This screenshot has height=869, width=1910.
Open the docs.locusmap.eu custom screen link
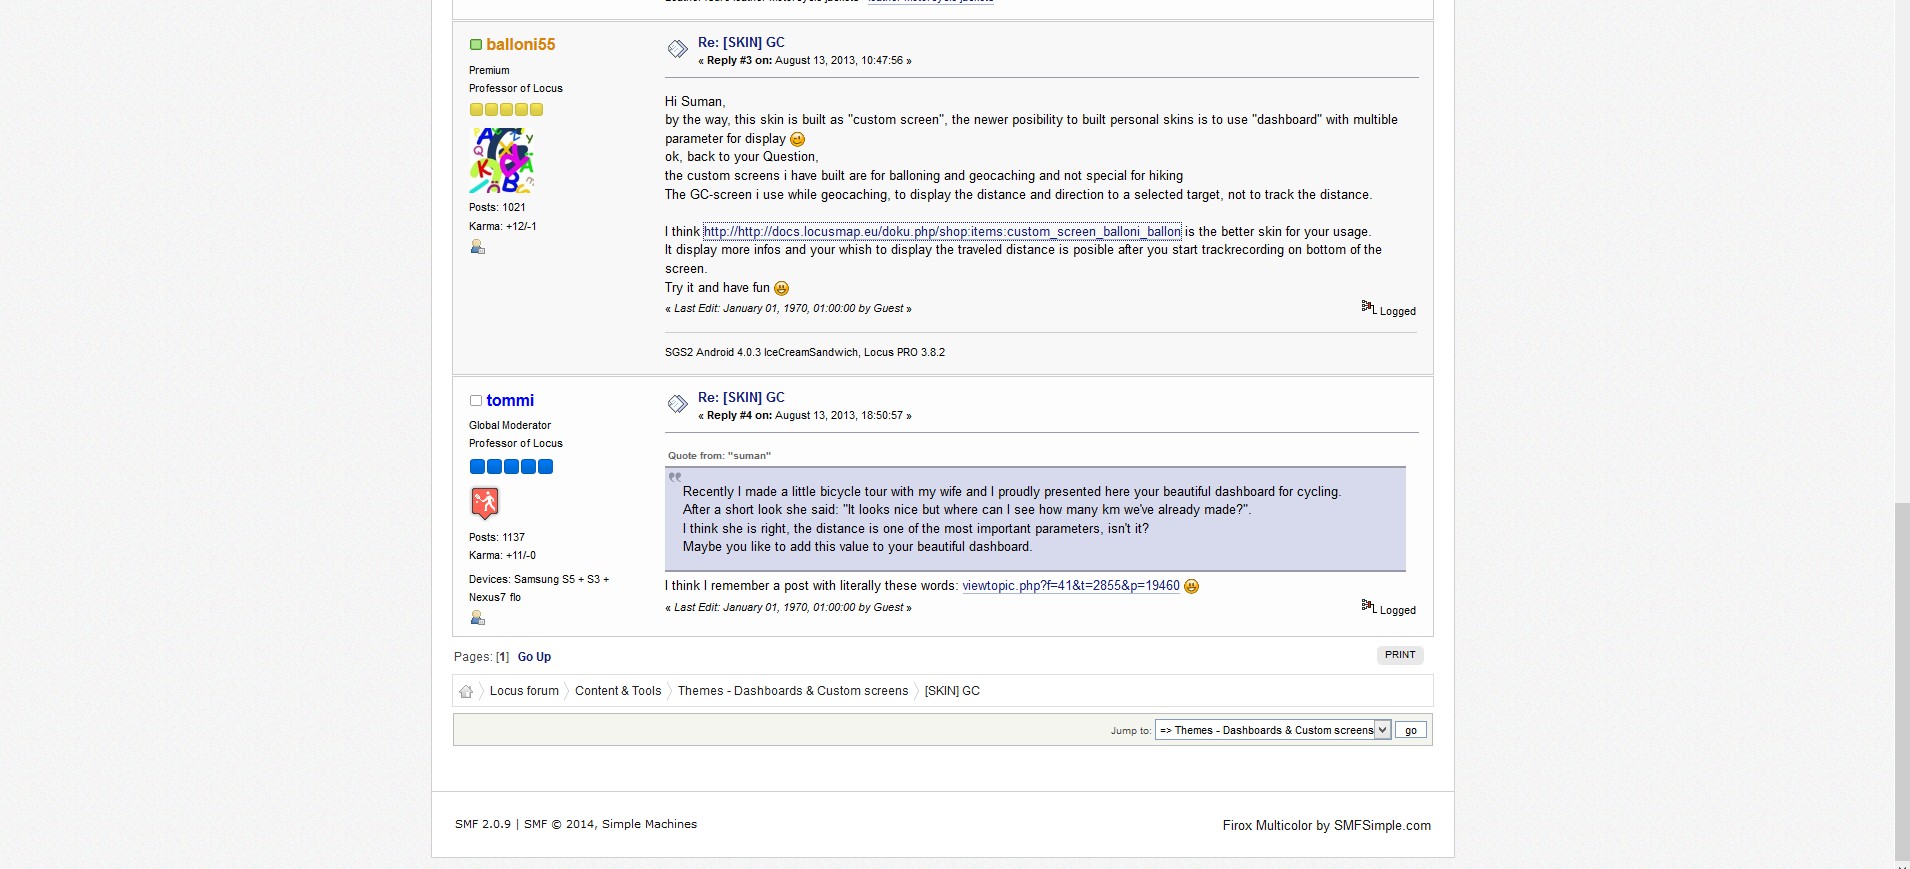pyautogui.click(x=941, y=232)
